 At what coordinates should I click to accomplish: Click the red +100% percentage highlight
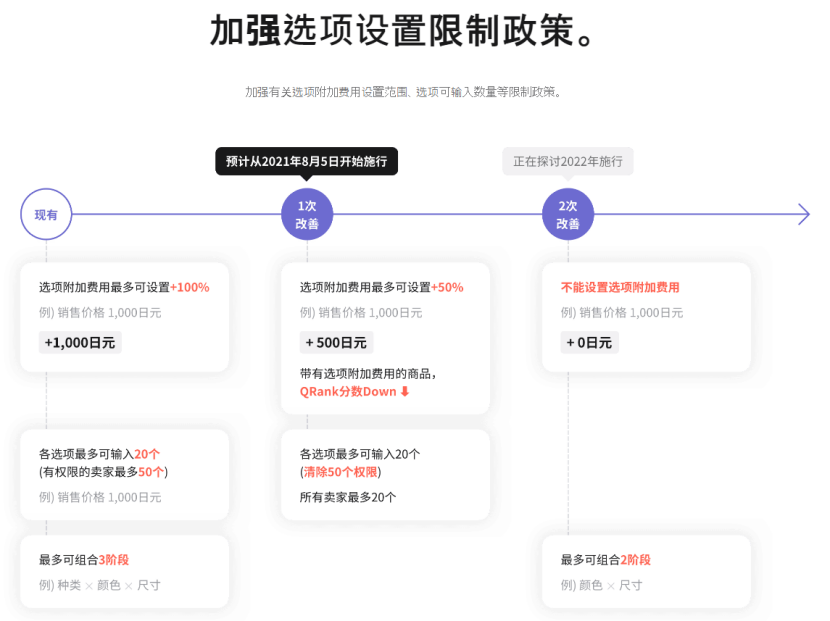(192, 287)
